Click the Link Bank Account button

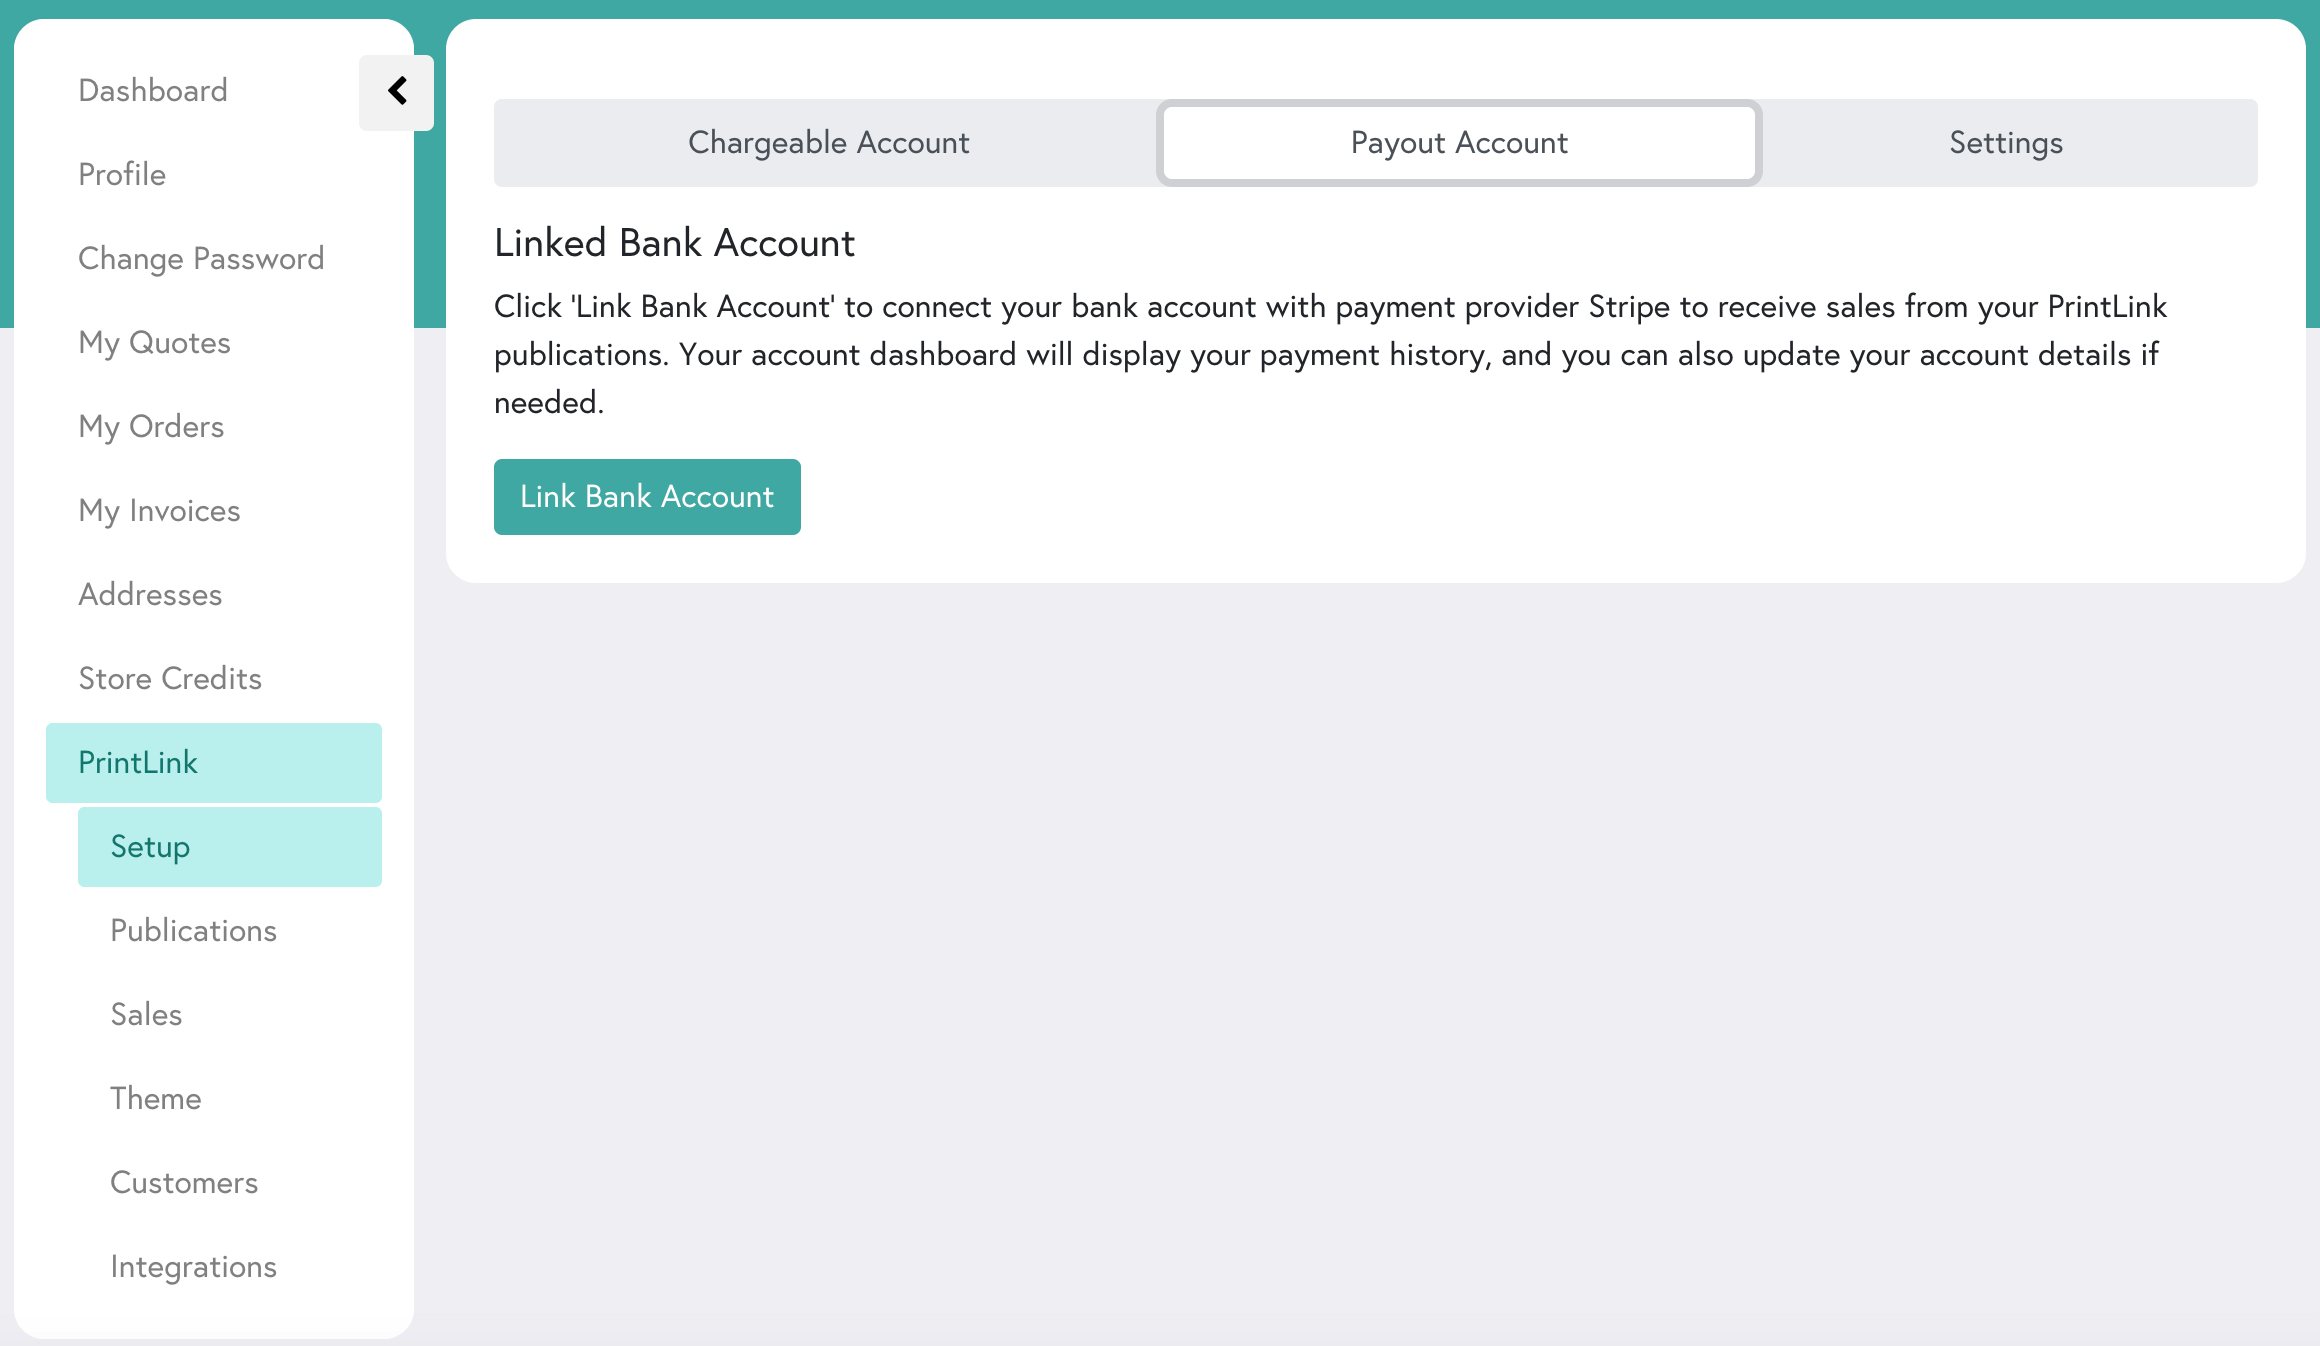[646, 496]
